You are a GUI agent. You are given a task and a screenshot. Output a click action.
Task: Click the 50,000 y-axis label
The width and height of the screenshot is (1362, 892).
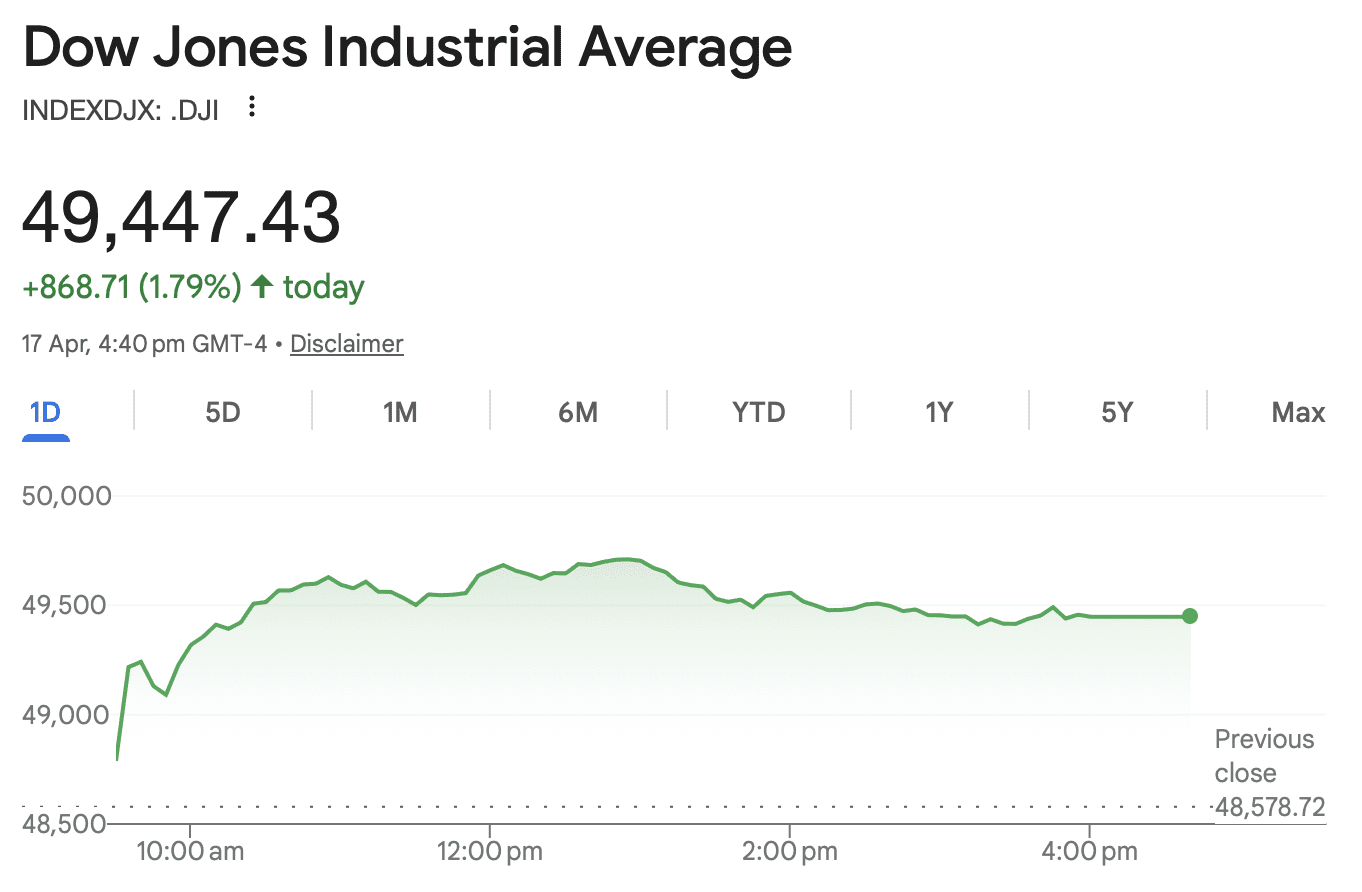click(x=66, y=496)
